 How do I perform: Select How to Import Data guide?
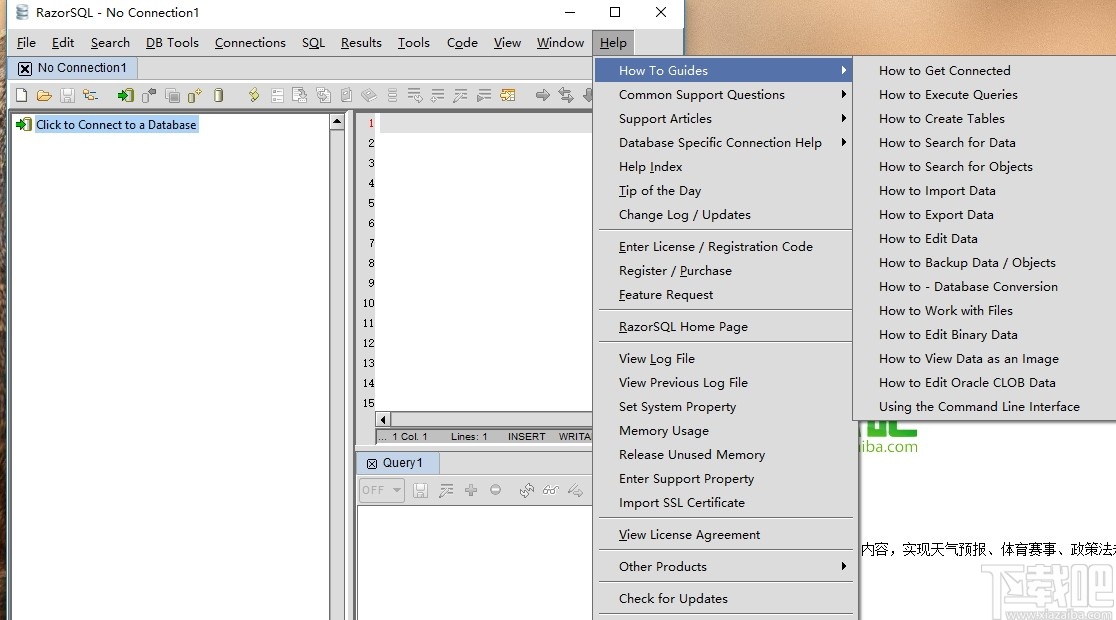click(x=937, y=191)
